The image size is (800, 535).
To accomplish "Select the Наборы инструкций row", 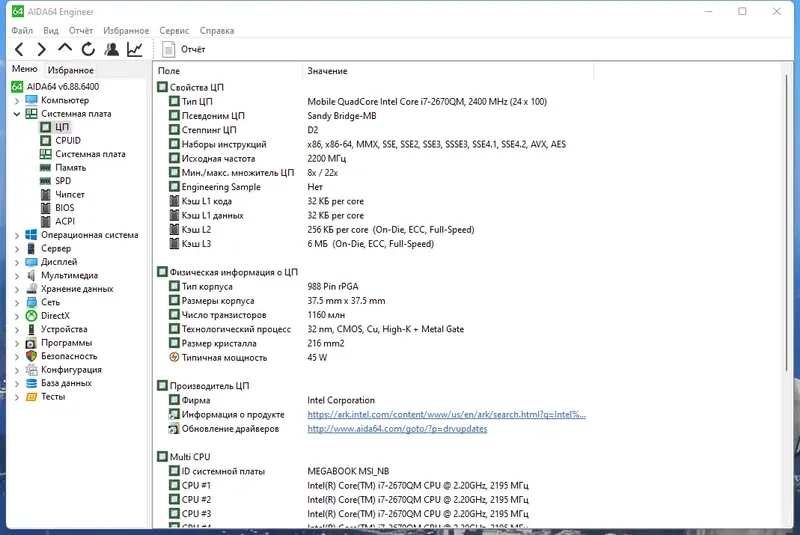I will (367, 144).
